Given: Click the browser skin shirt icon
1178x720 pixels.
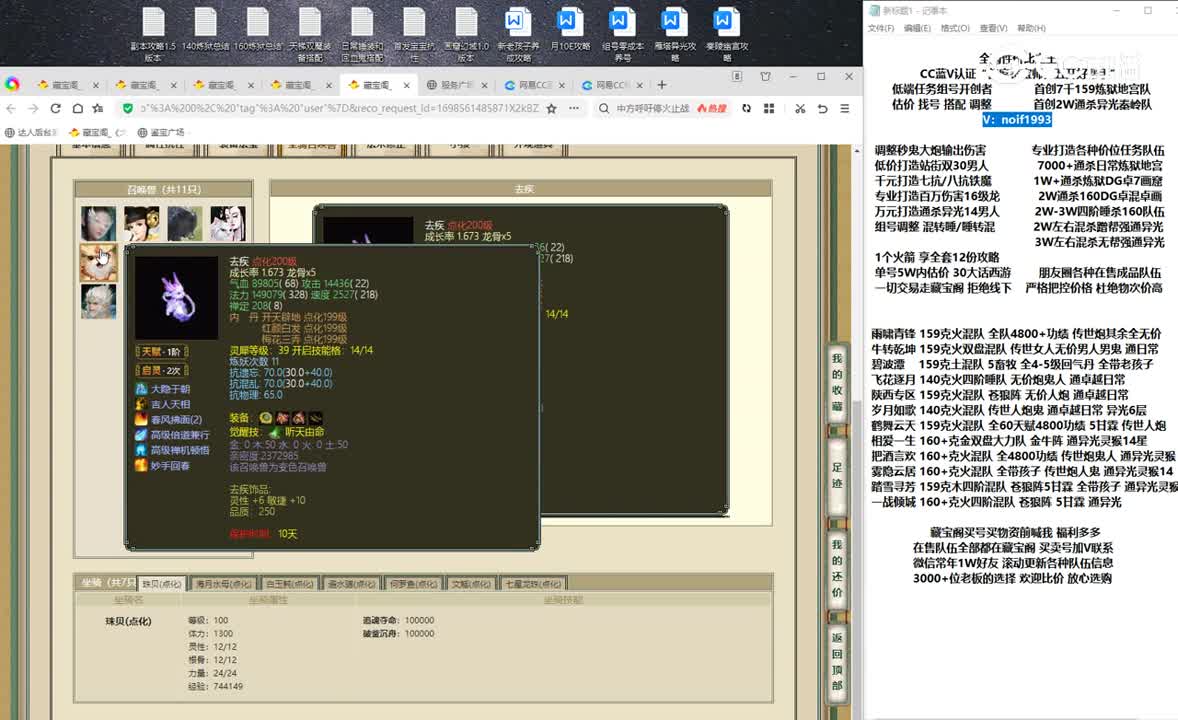Looking at the screenshot, I should click(766, 77).
